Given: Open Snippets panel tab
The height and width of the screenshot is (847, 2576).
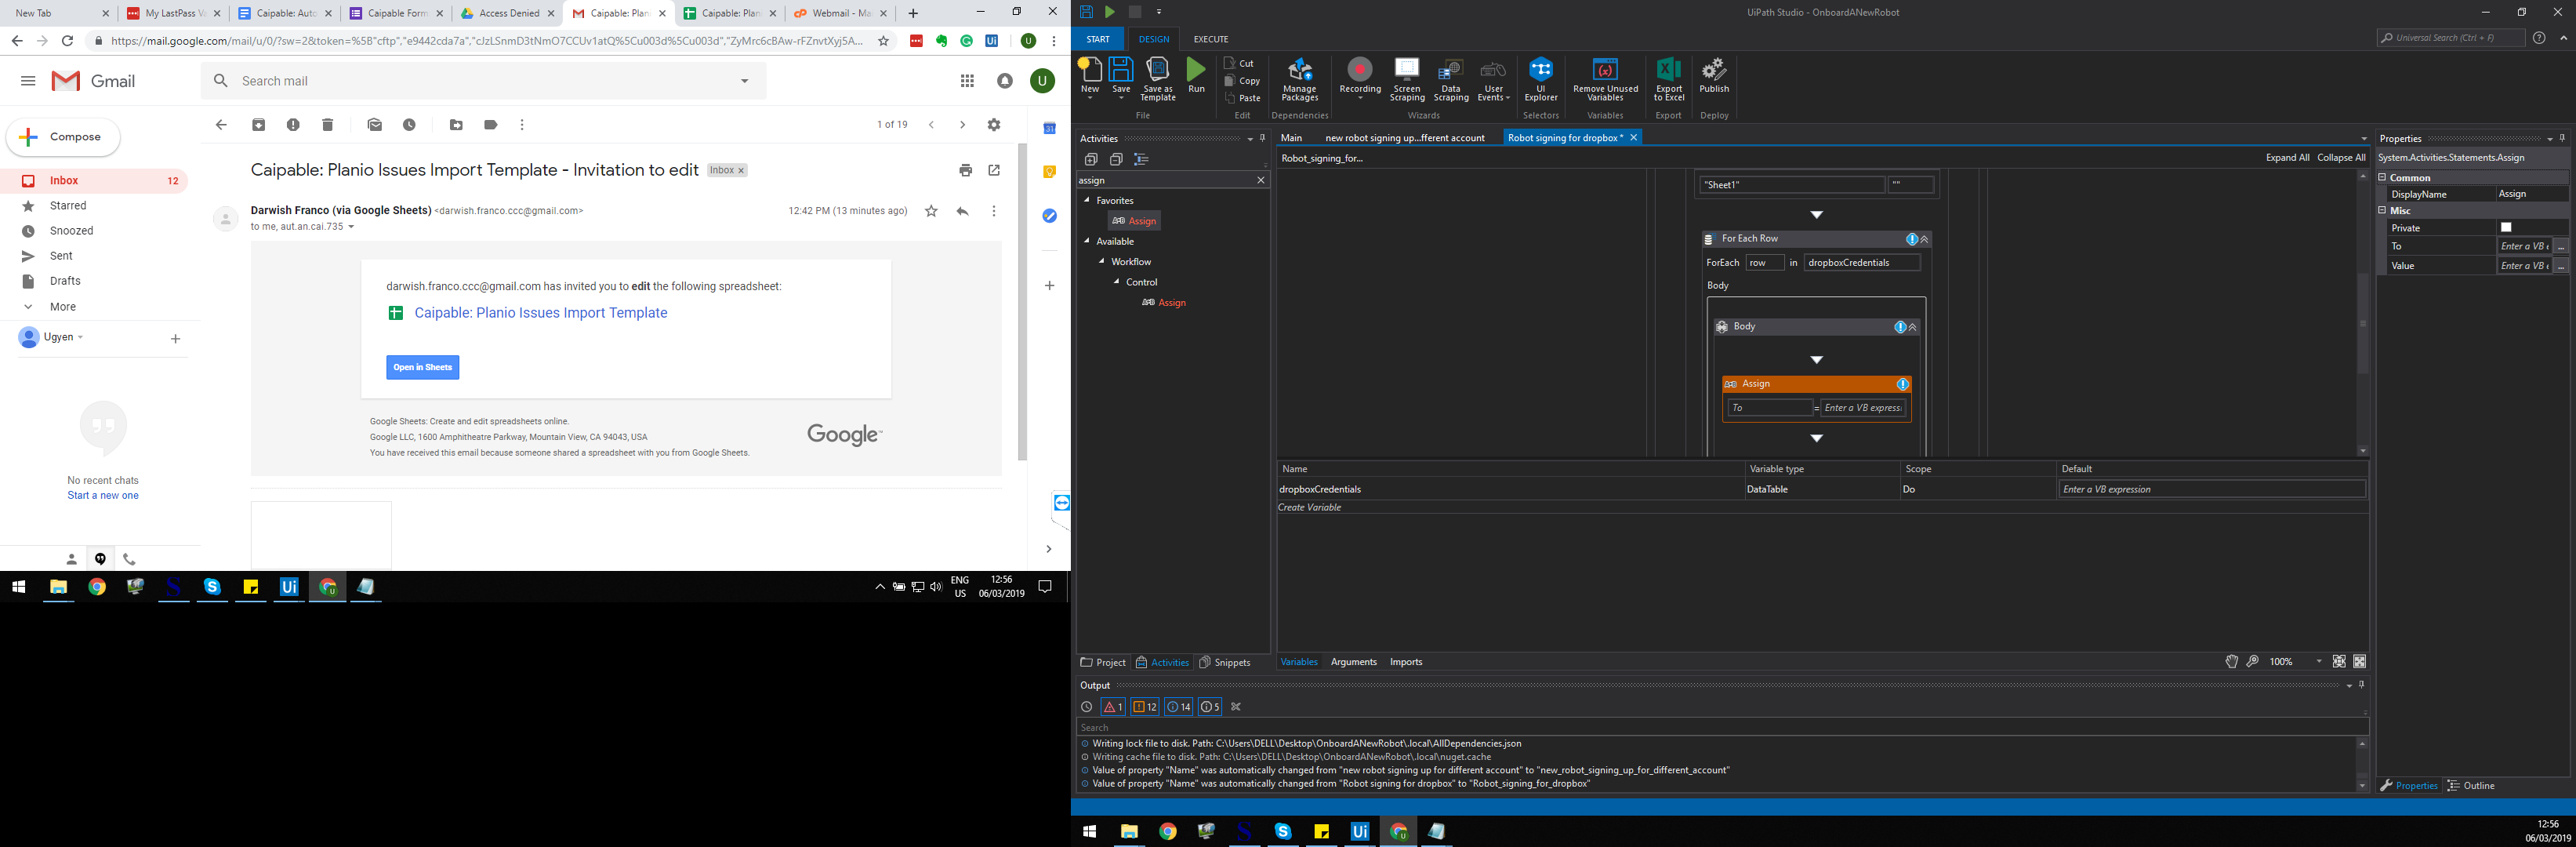Looking at the screenshot, I should (x=1225, y=662).
